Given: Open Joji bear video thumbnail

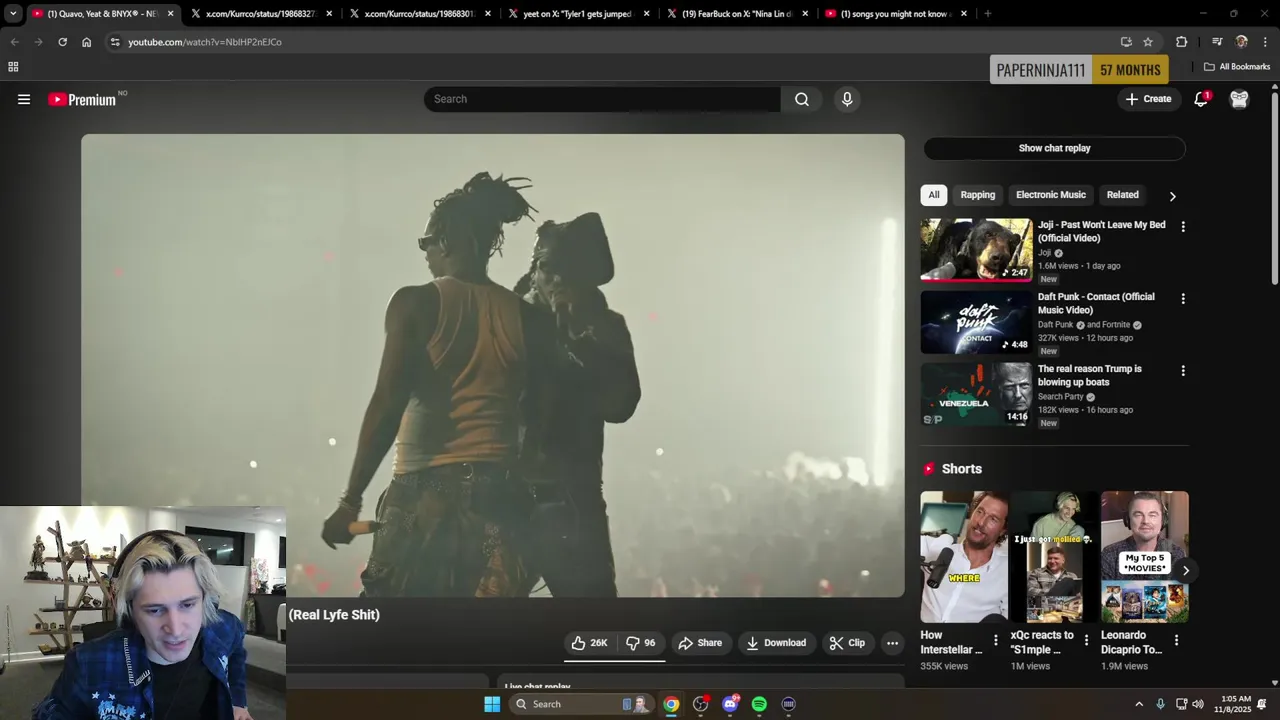Looking at the screenshot, I should coord(976,250).
